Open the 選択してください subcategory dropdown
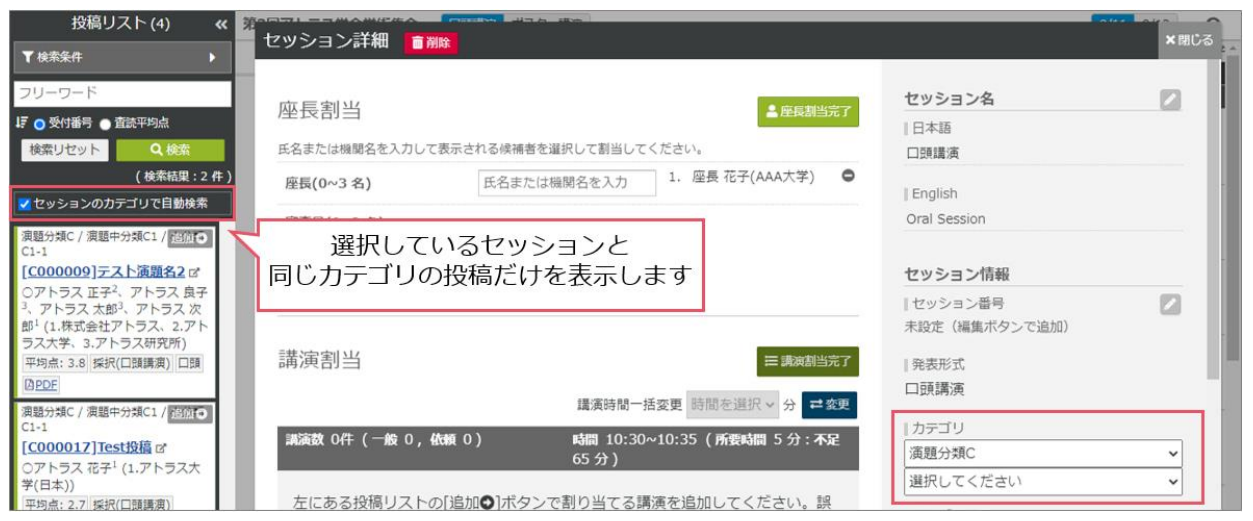The image size is (1253, 521). pos(1043,481)
